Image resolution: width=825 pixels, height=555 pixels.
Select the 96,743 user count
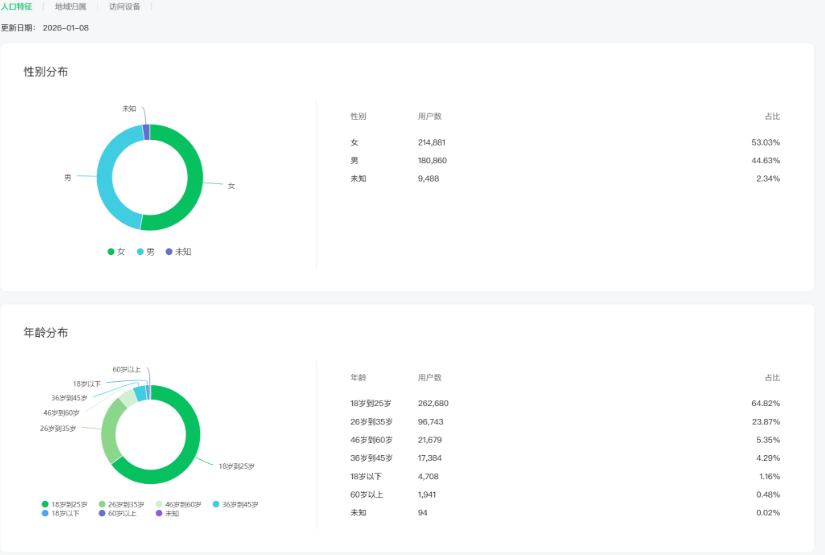point(430,422)
